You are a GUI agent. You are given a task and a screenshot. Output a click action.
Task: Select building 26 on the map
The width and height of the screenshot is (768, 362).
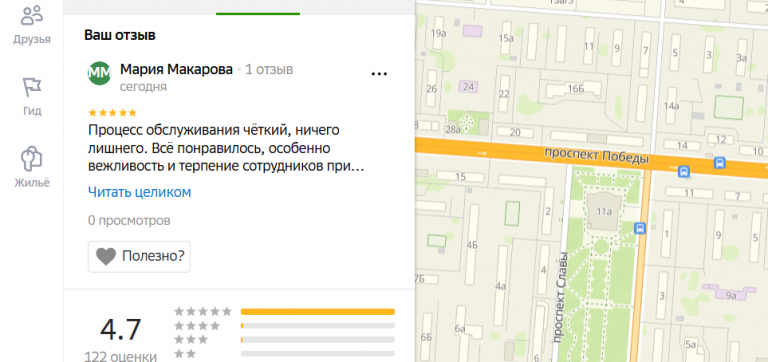[x=432, y=89]
